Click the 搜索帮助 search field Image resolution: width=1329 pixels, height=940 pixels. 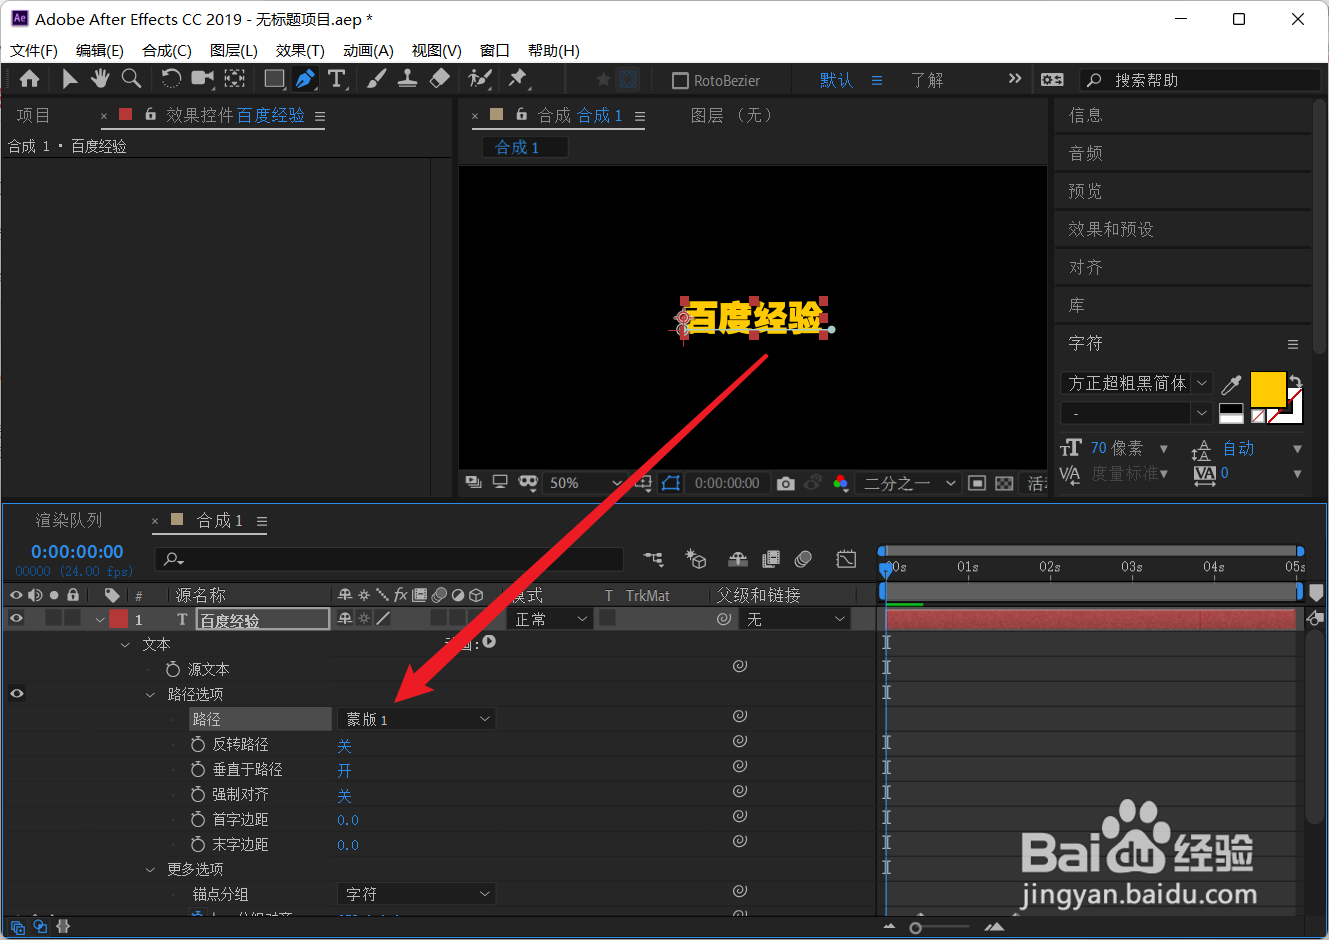point(1200,80)
